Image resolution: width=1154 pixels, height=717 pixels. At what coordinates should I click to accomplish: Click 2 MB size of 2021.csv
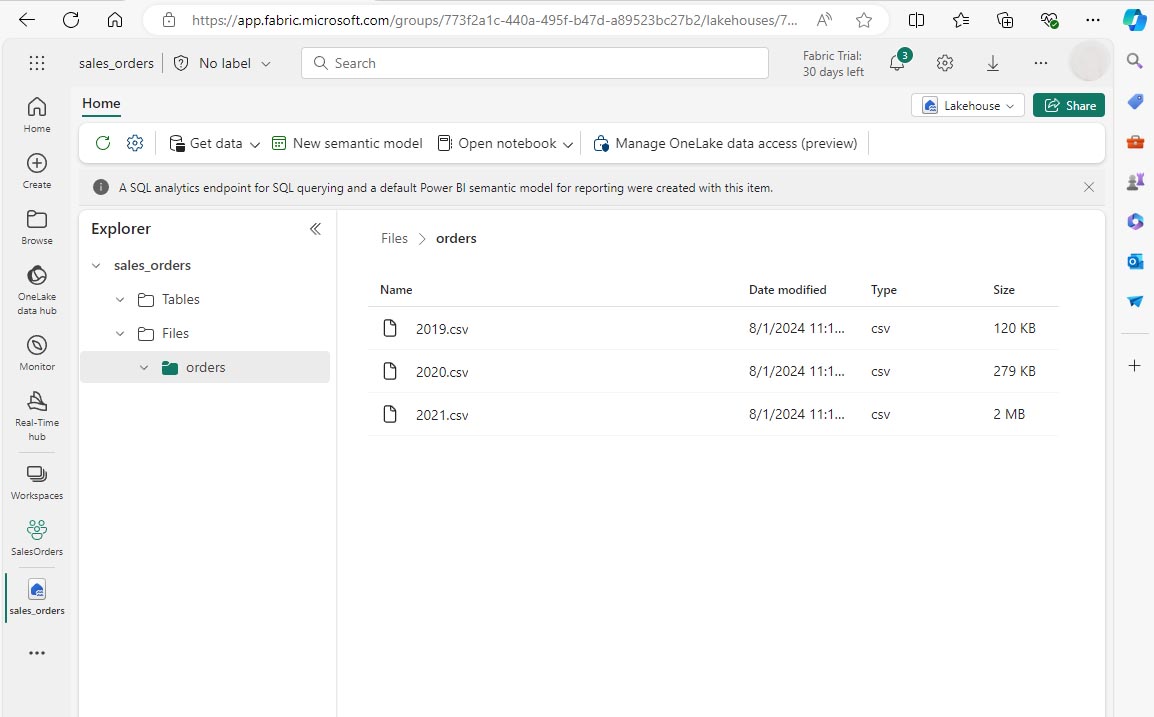click(x=1009, y=414)
